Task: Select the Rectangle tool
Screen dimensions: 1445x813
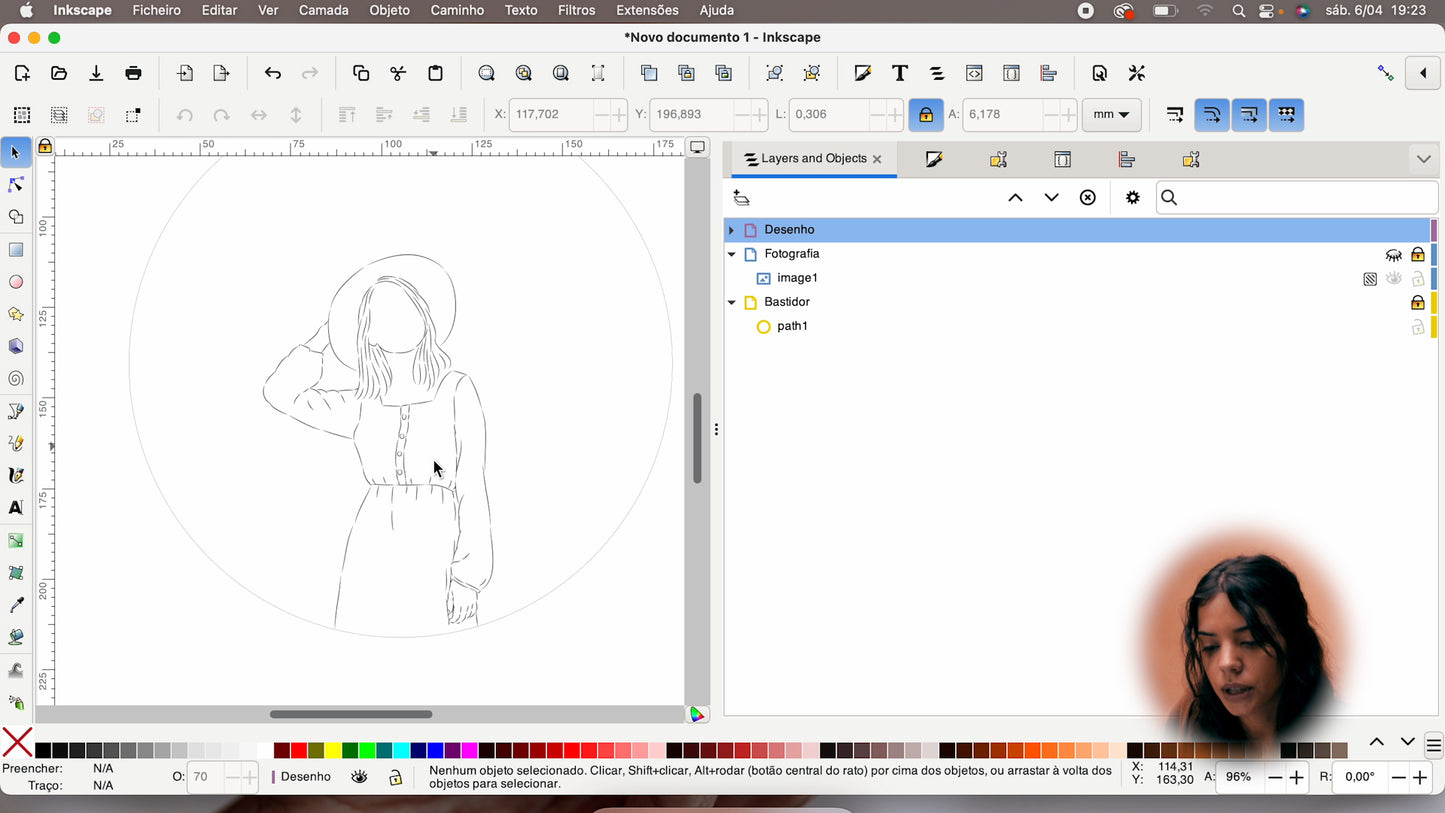Action: [16, 250]
